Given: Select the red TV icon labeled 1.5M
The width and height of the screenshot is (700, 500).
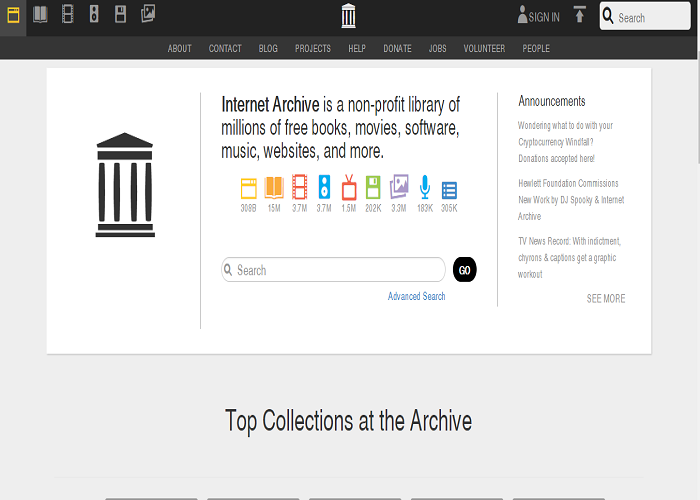Looking at the screenshot, I should [349, 187].
